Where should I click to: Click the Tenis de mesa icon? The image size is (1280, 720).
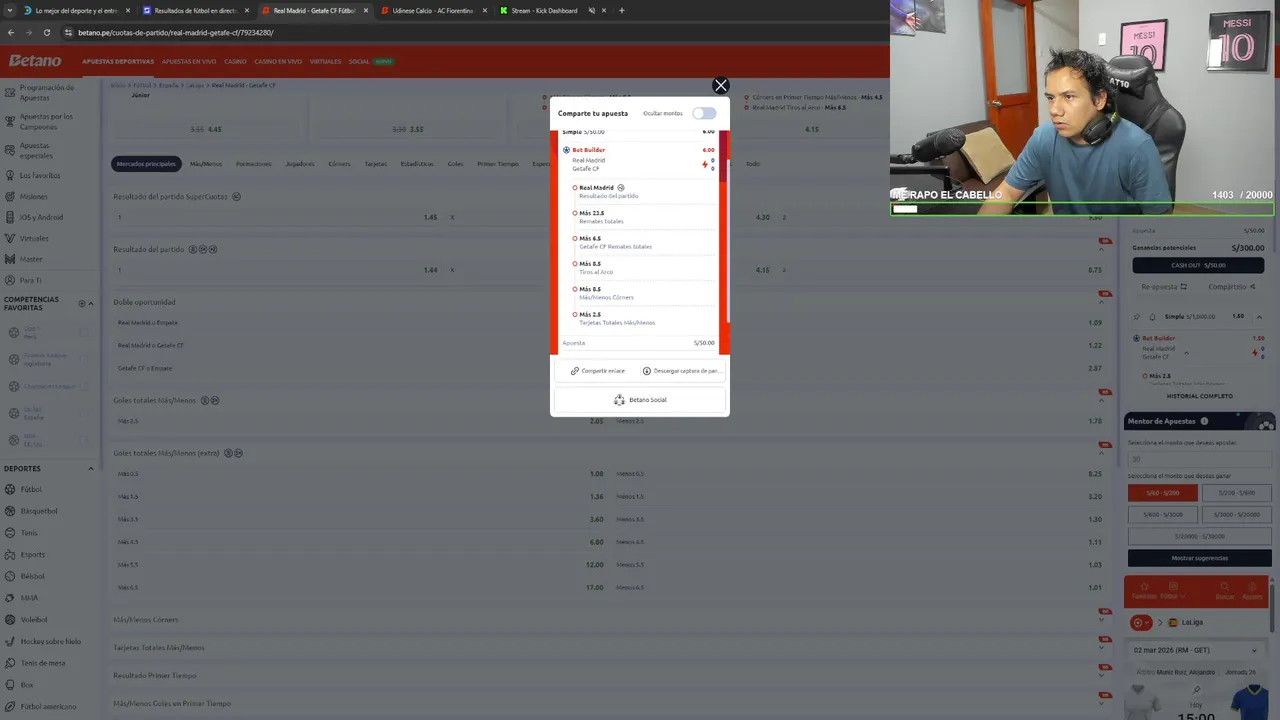click(9, 663)
